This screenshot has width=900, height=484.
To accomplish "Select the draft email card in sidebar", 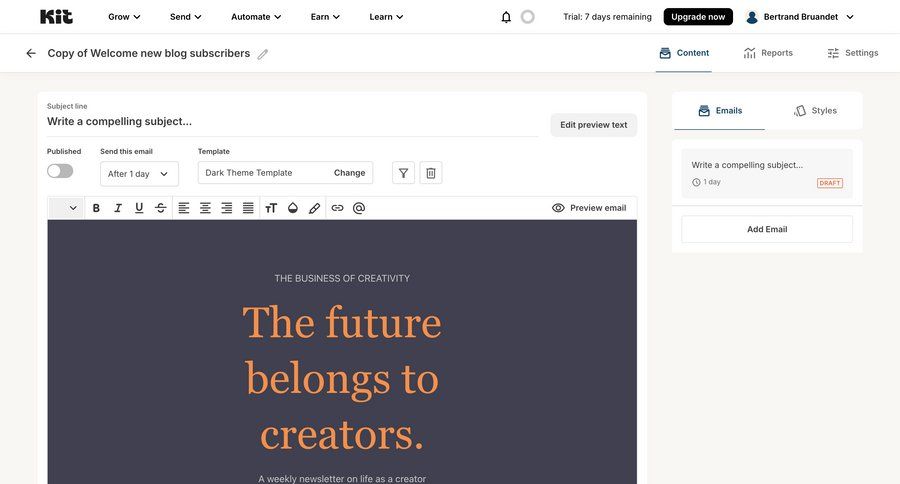I will (x=767, y=173).
